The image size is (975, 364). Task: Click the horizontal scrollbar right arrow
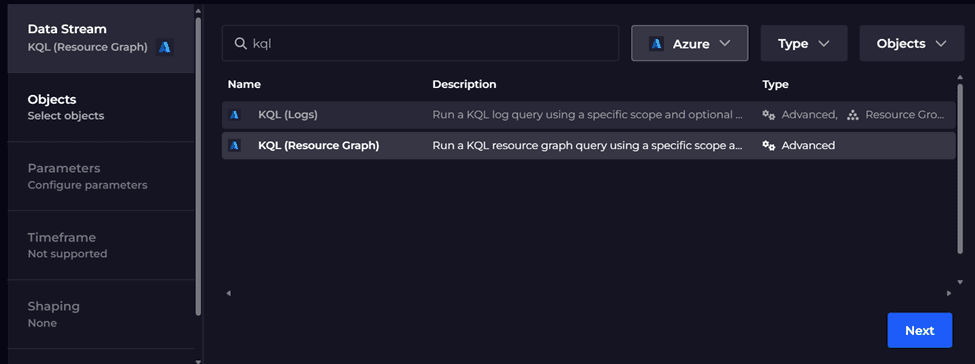tap(949, 293)
